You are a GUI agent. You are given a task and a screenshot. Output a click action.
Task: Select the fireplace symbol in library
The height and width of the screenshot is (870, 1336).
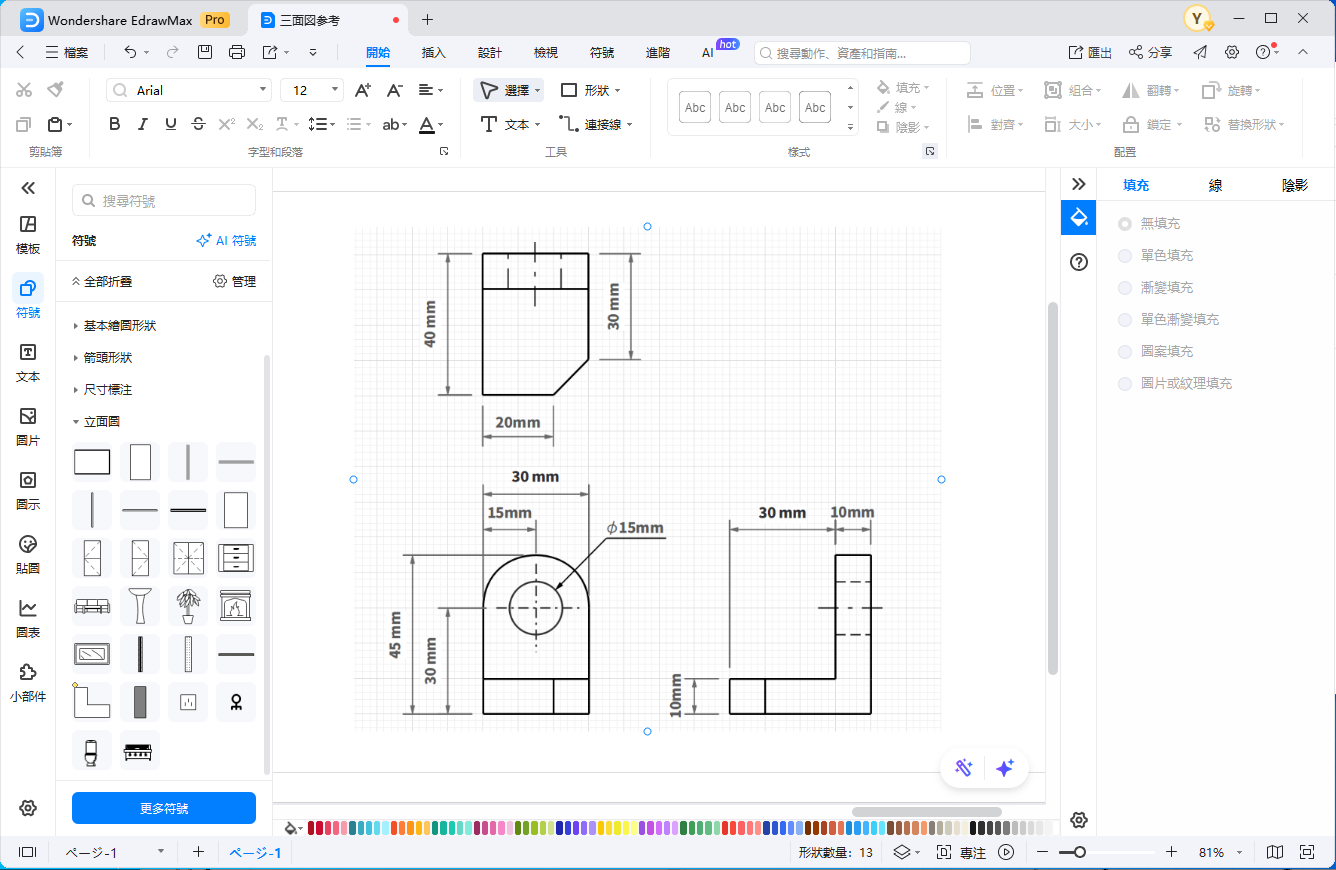[236, 606]
